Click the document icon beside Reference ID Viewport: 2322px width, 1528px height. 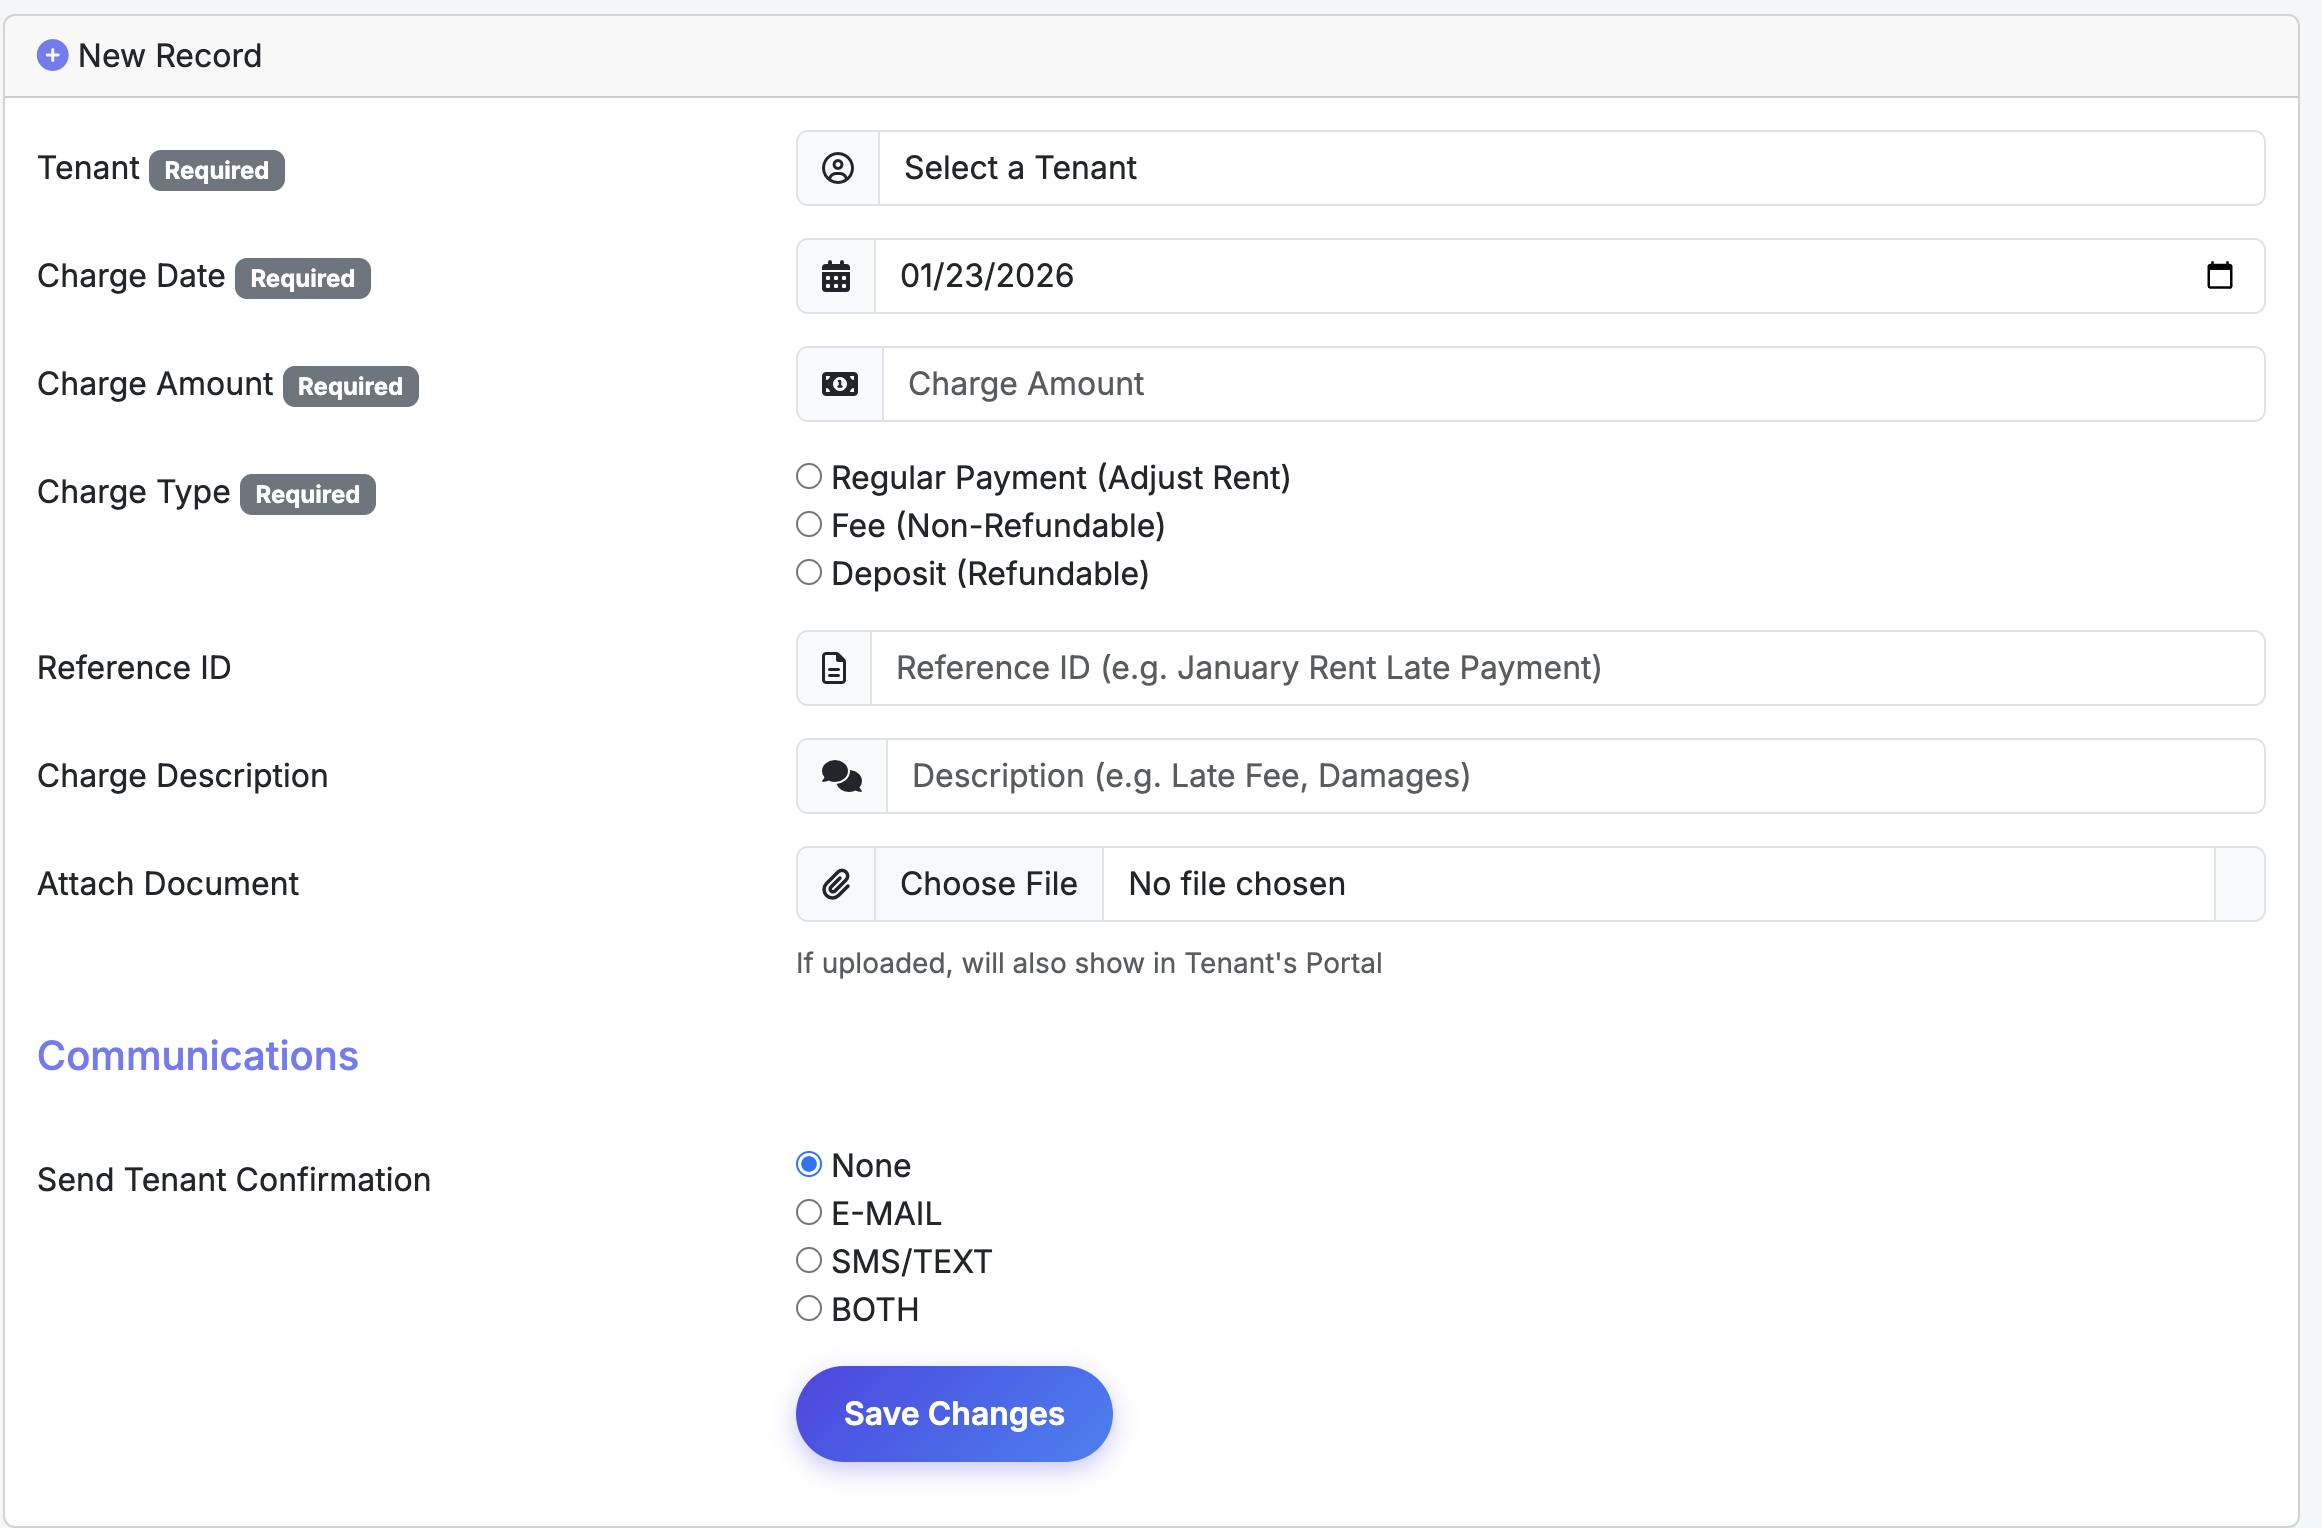[x=833, y=668]
